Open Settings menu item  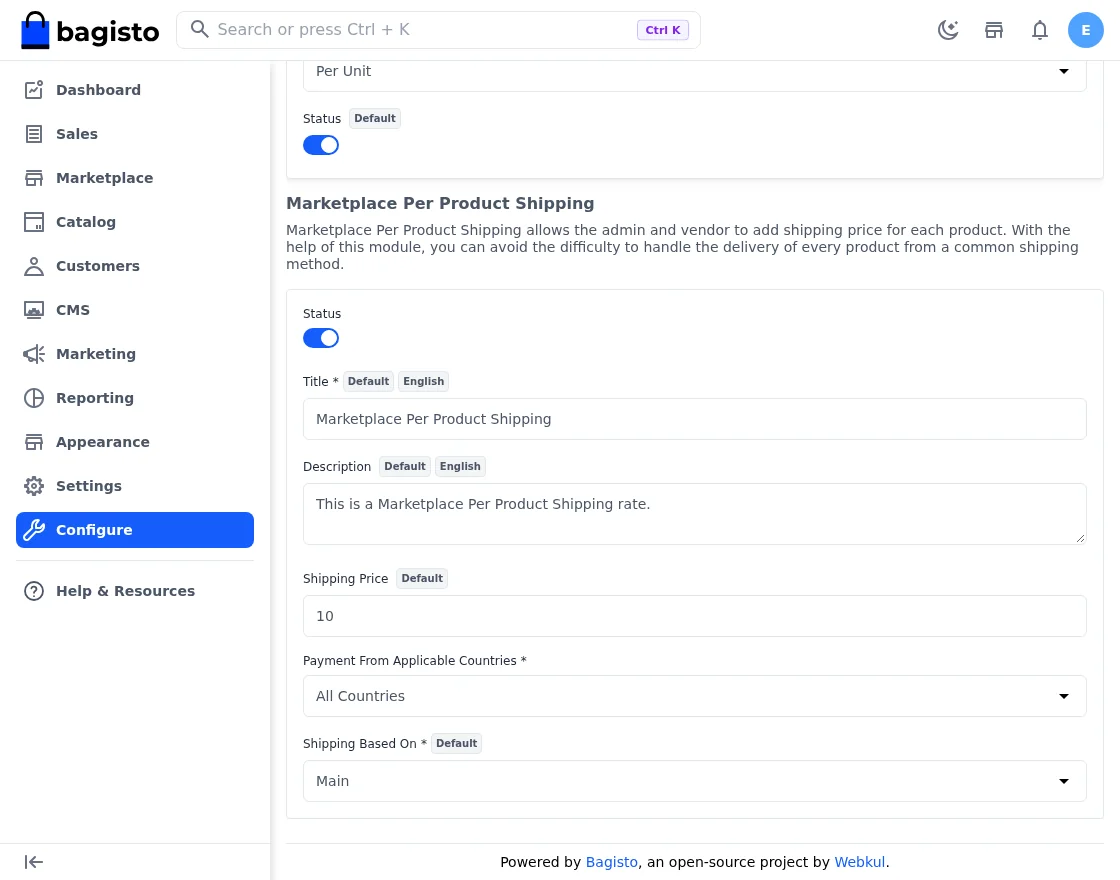(134, 486)
